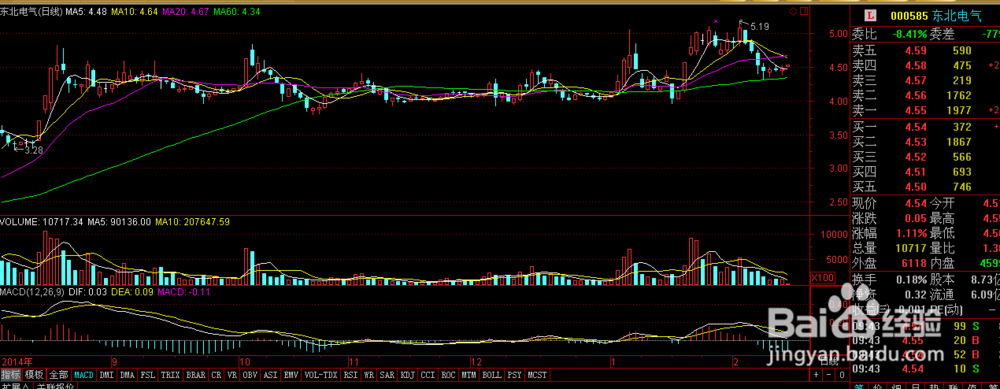Image resolution: width=1000 pixels, height=389 pixels.
Task: Switch indicator to RSI
Action: pos(351,375)
